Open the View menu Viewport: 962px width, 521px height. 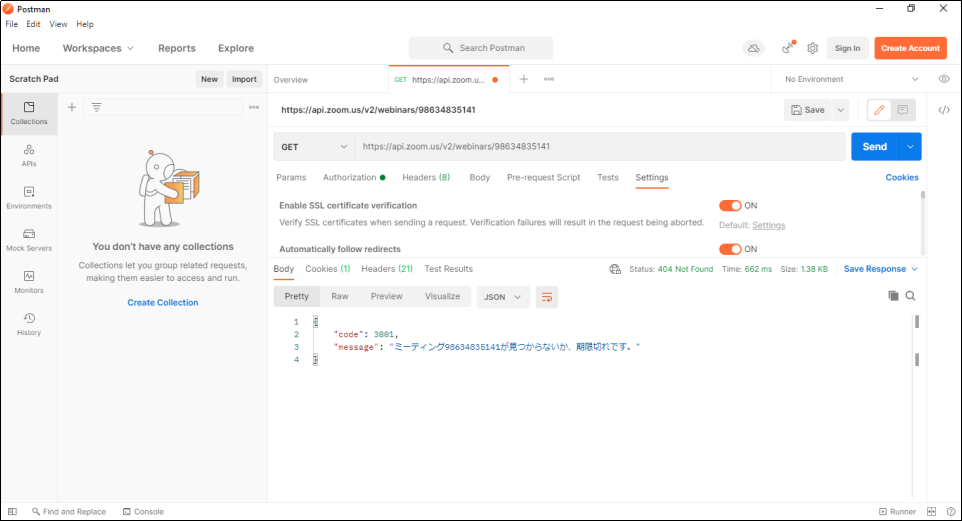[x=58, y=24]
